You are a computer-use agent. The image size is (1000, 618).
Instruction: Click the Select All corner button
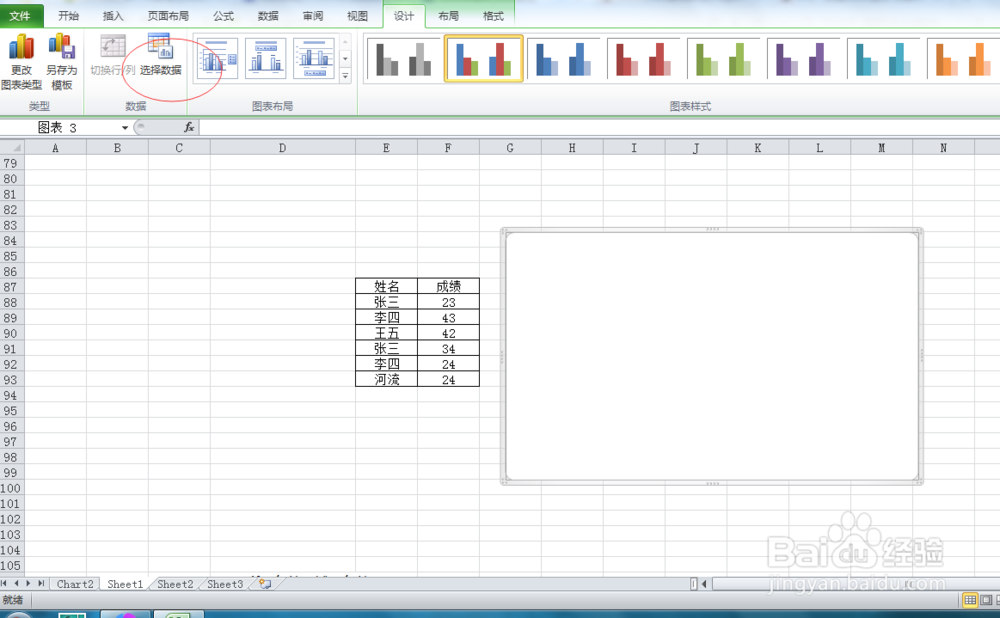tap(11, 147)
